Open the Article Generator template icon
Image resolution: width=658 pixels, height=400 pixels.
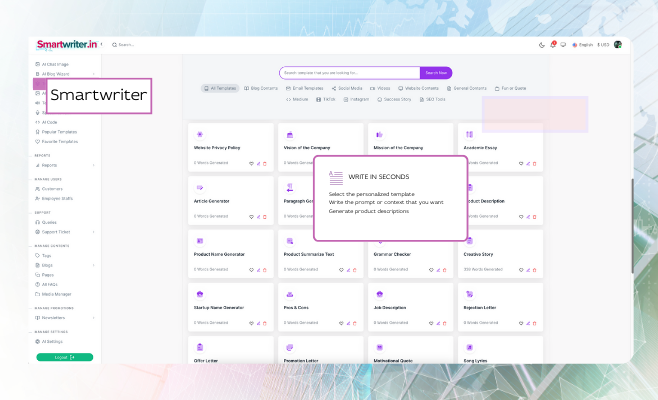200,188
